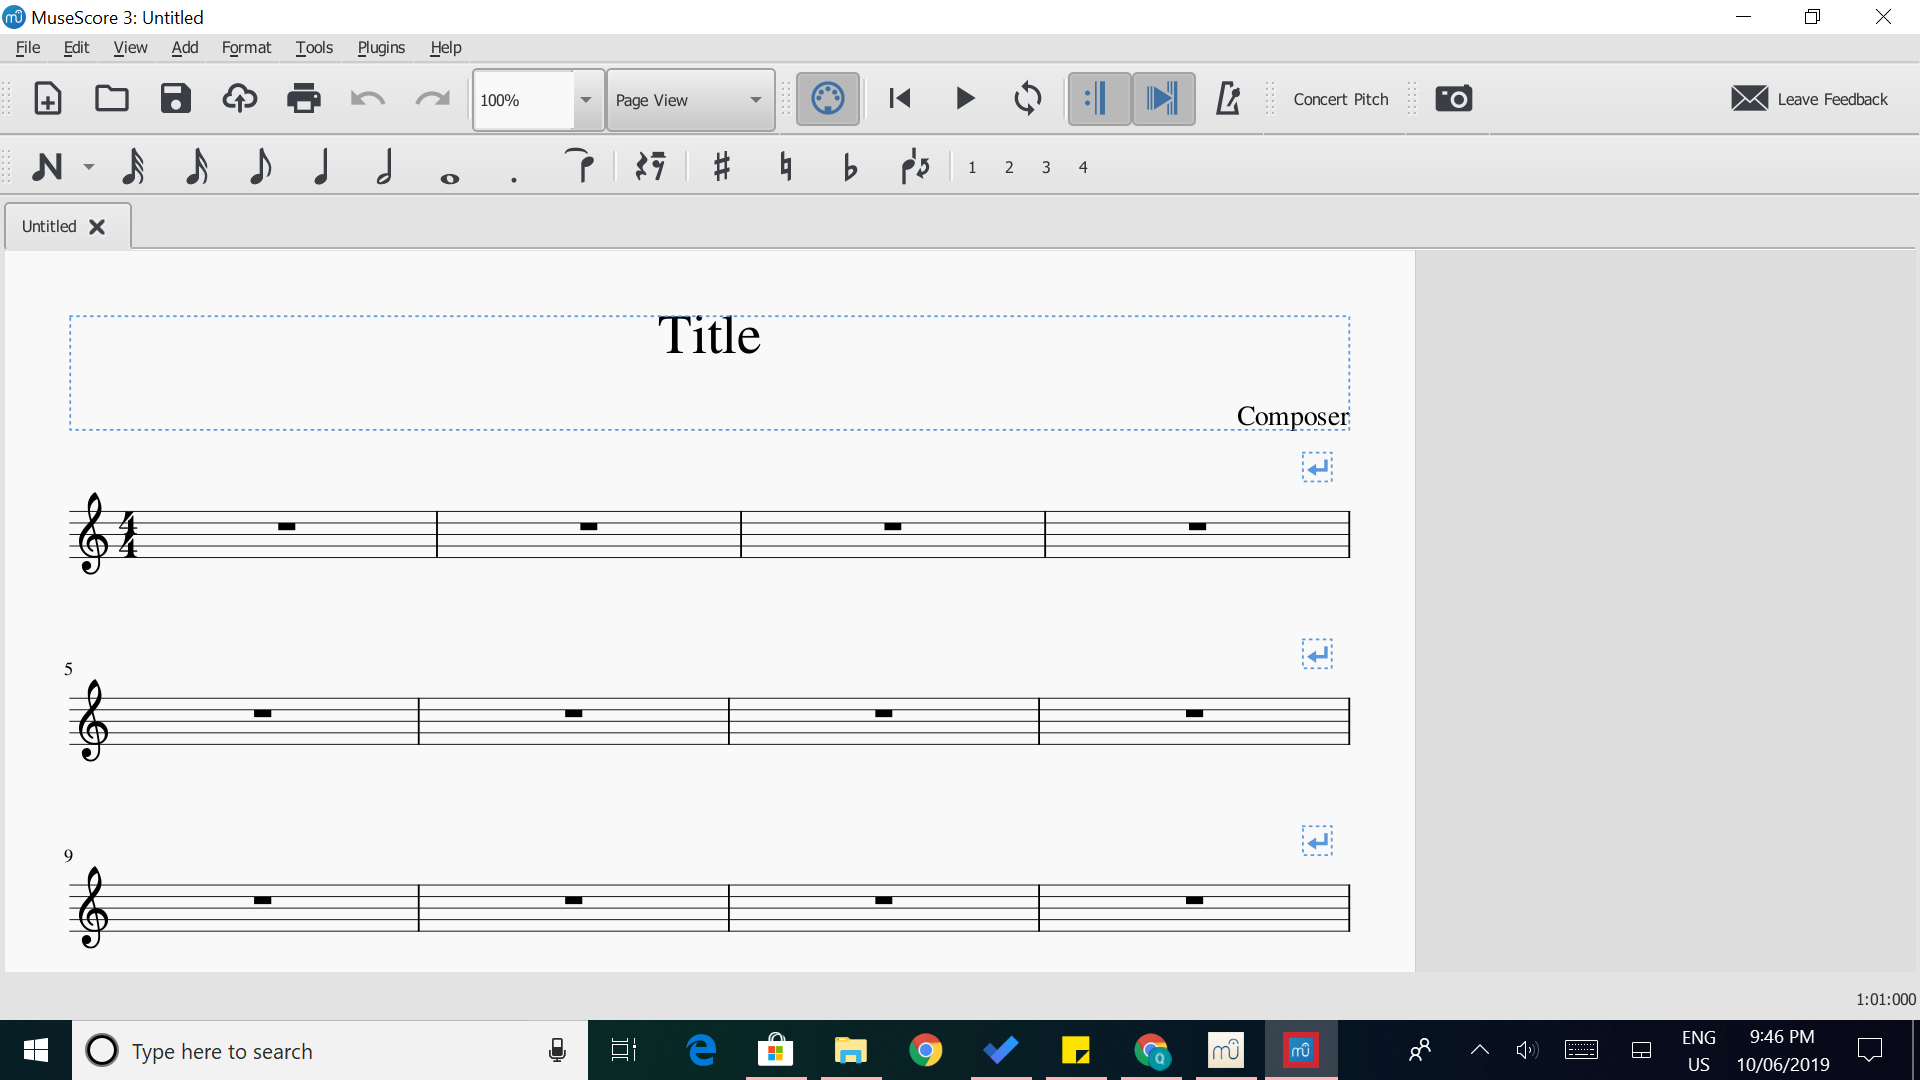Click the natural accidental icon
This screenshot has width=1920, height=1080.
786,164
